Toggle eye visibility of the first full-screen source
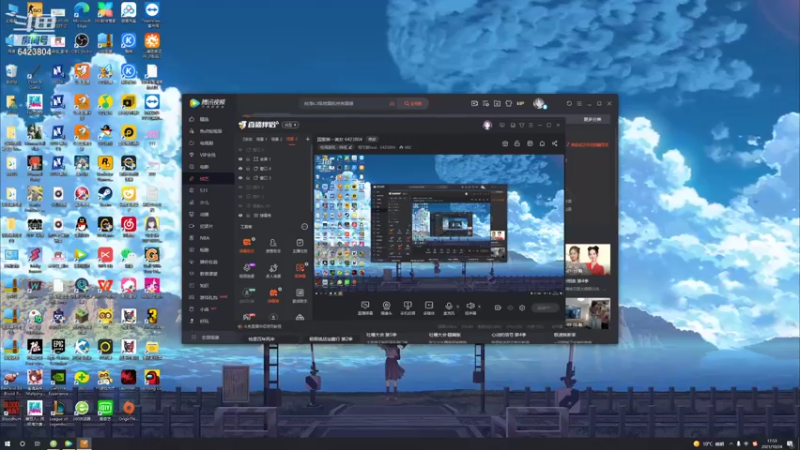 click(x=240, y=159)
